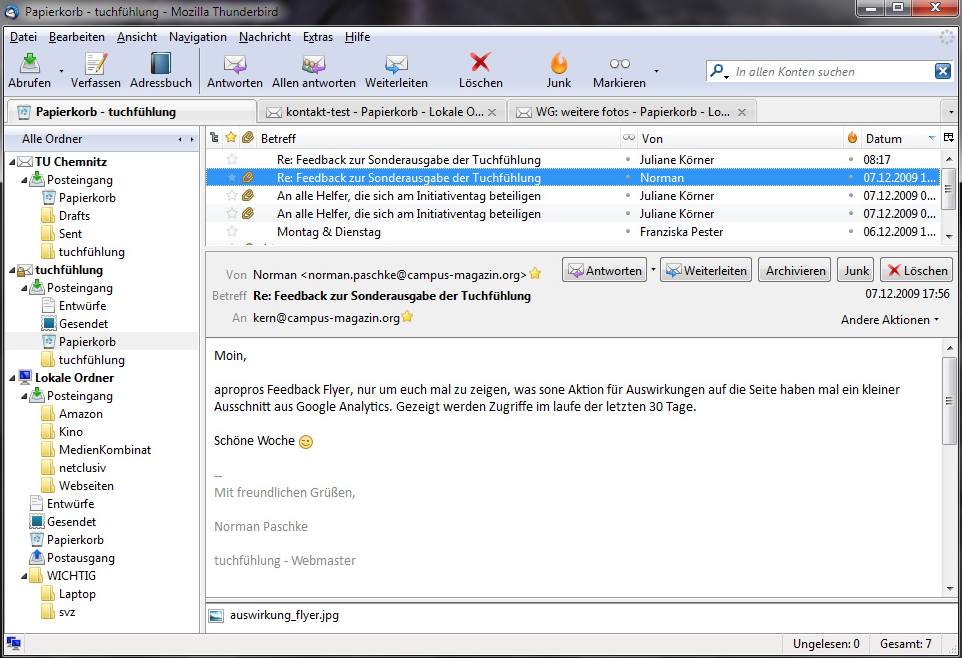Open Andere Aktionen dropdown
Image resolution: width=962 pixels, height=658 pixels.
890,320
